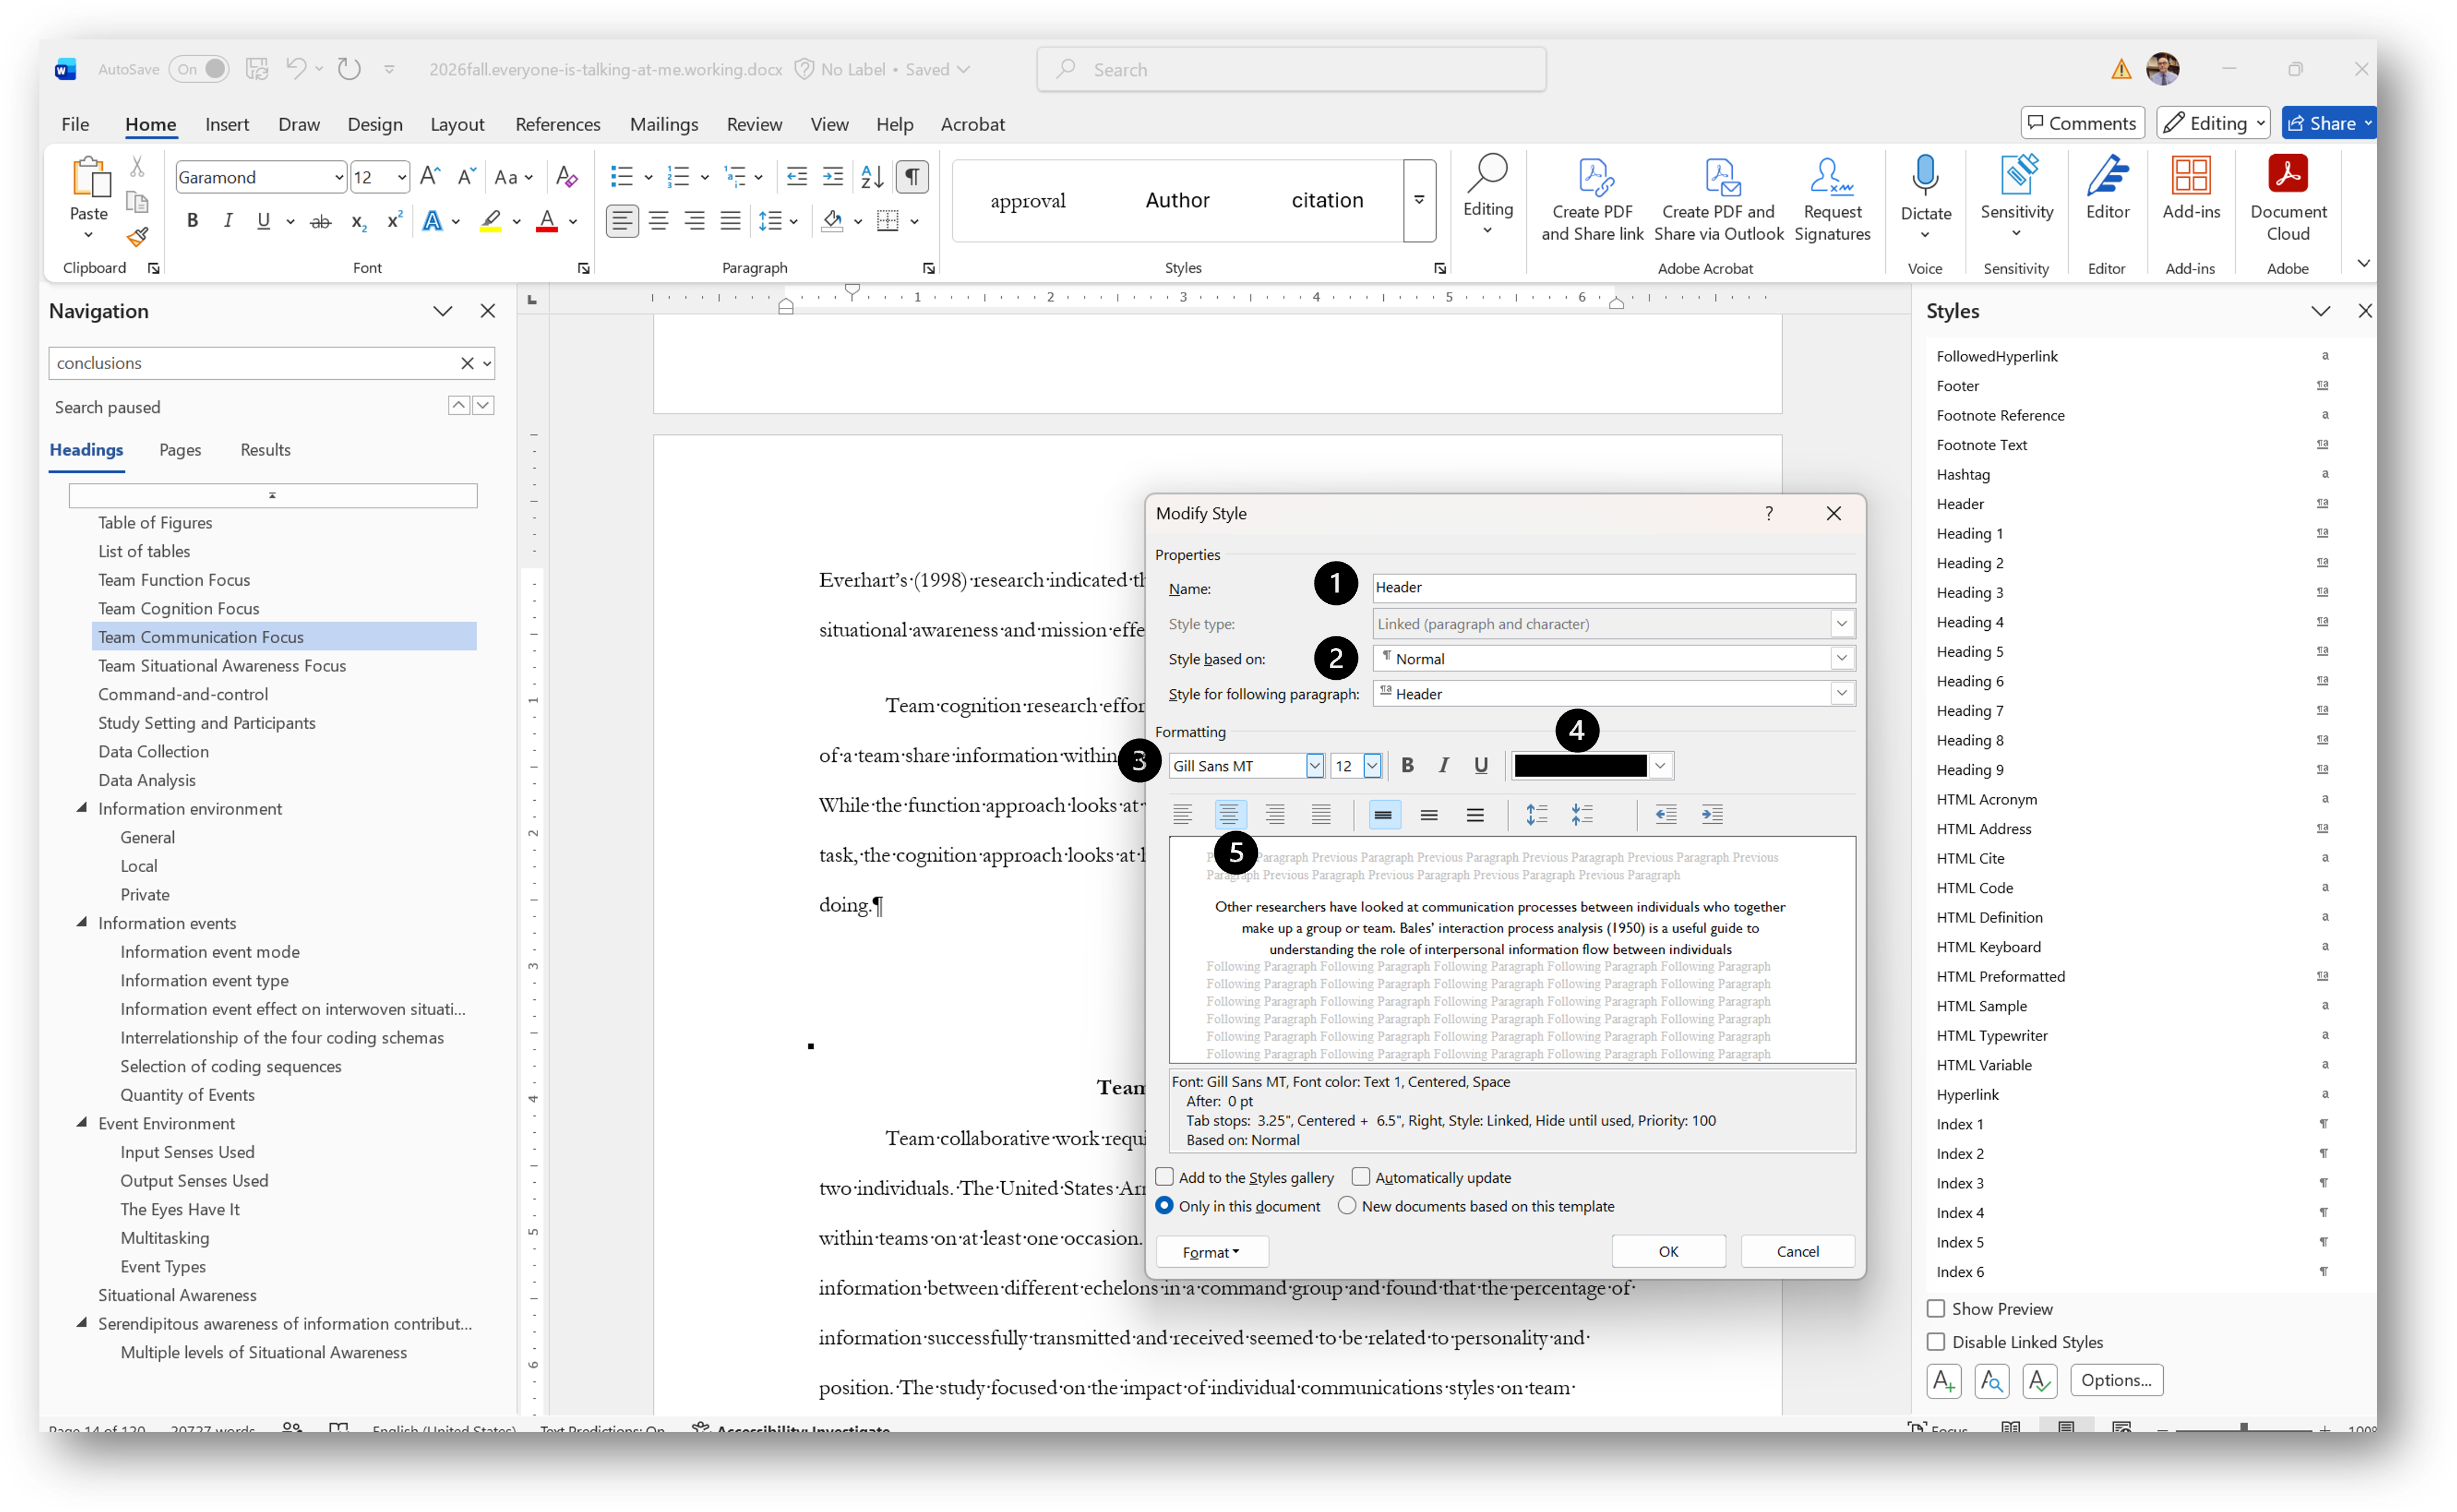Open Editor in ribbon
Image resolution: width=2457 pixels, height=1512 pixels.
[2107, 188]
